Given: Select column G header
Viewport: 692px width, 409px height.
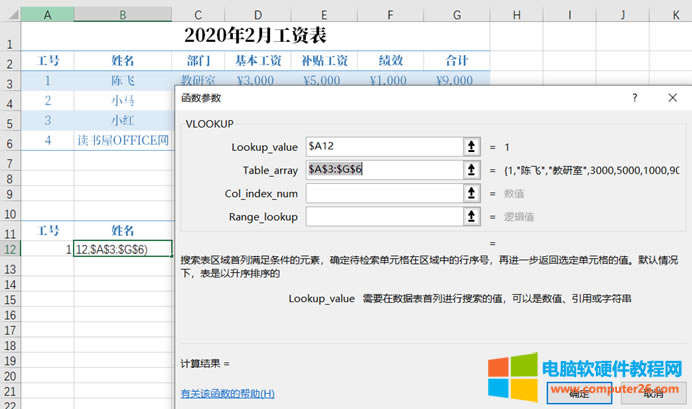Looking at the screenshot, I should (457, 15).
